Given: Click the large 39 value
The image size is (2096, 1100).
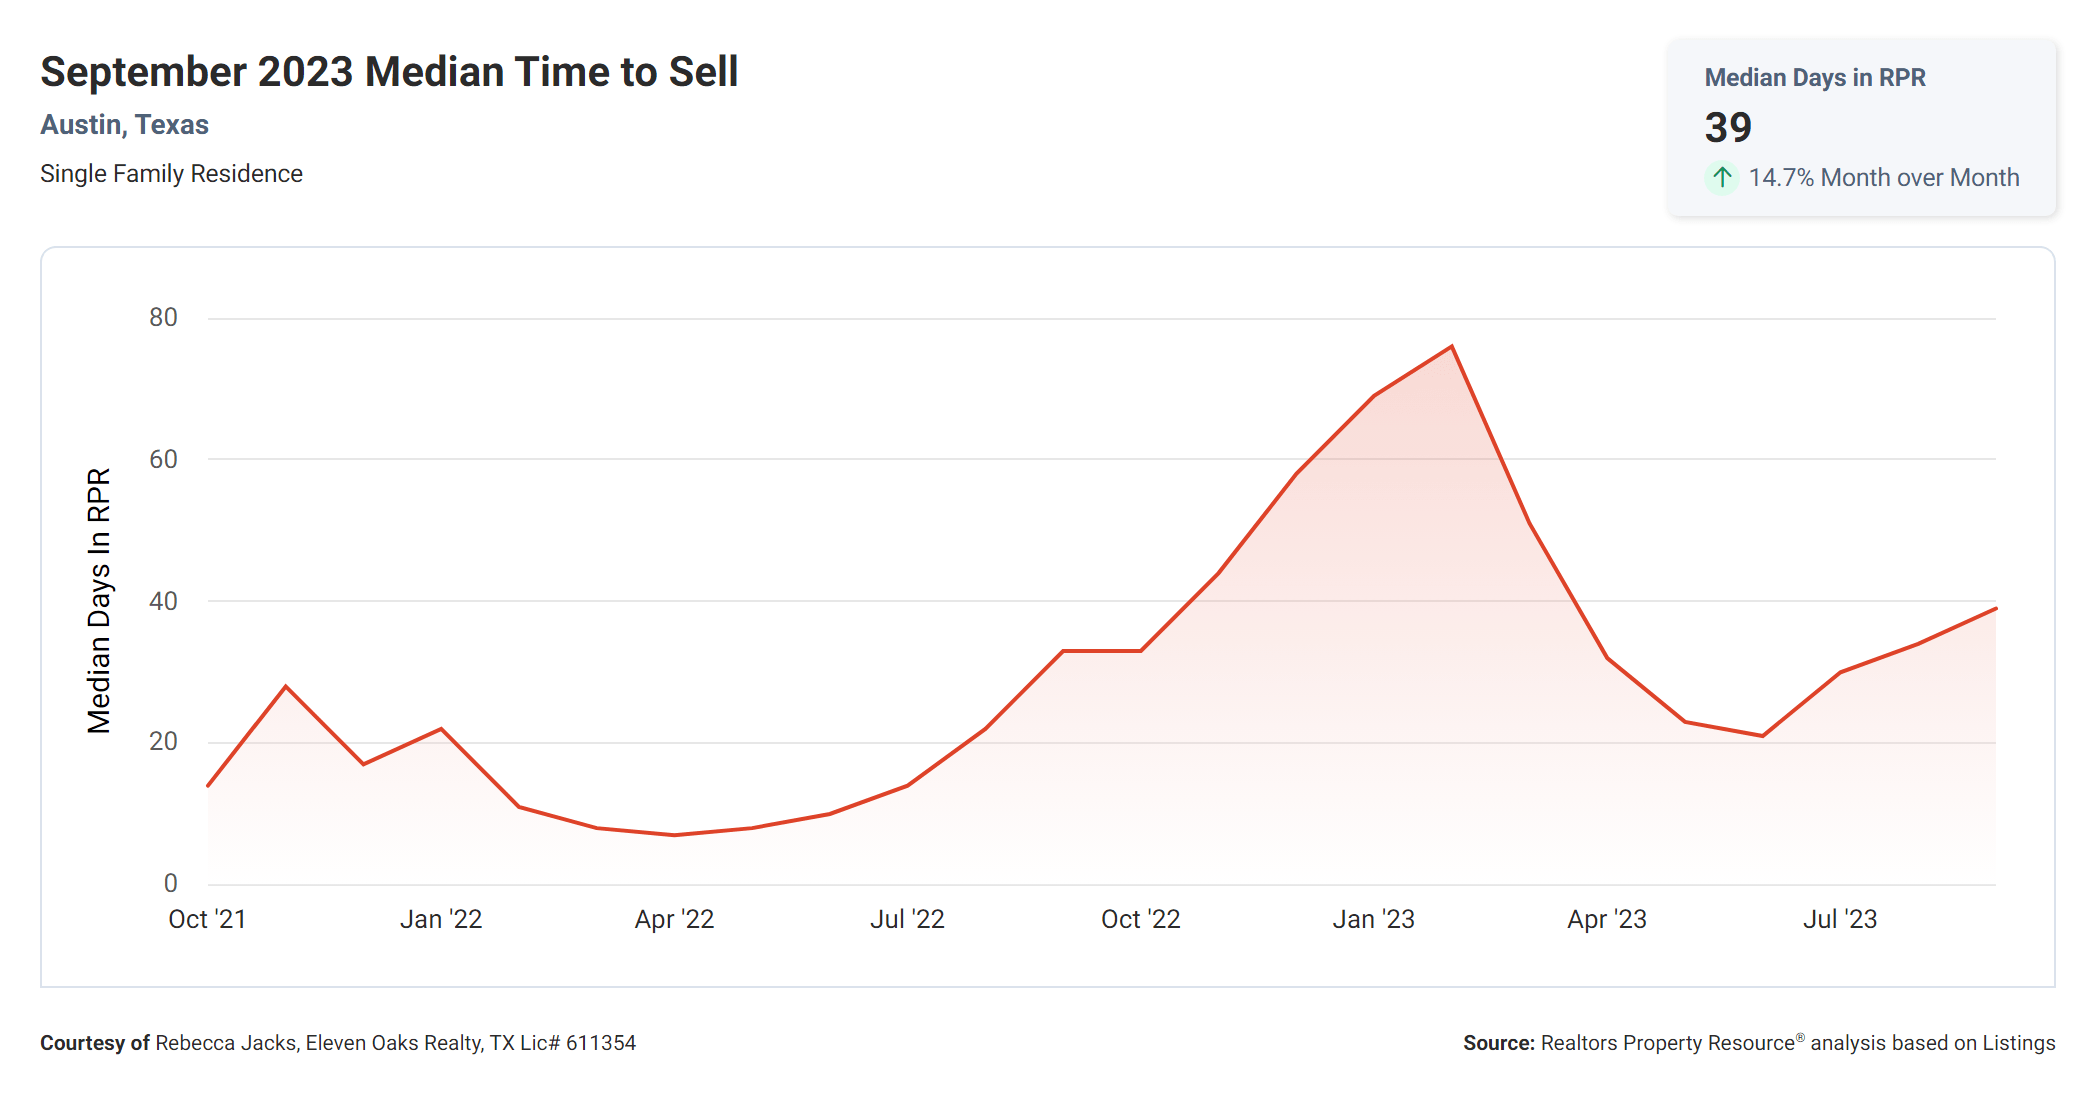Looking at the screenshot, I should tap(1728, 128).
